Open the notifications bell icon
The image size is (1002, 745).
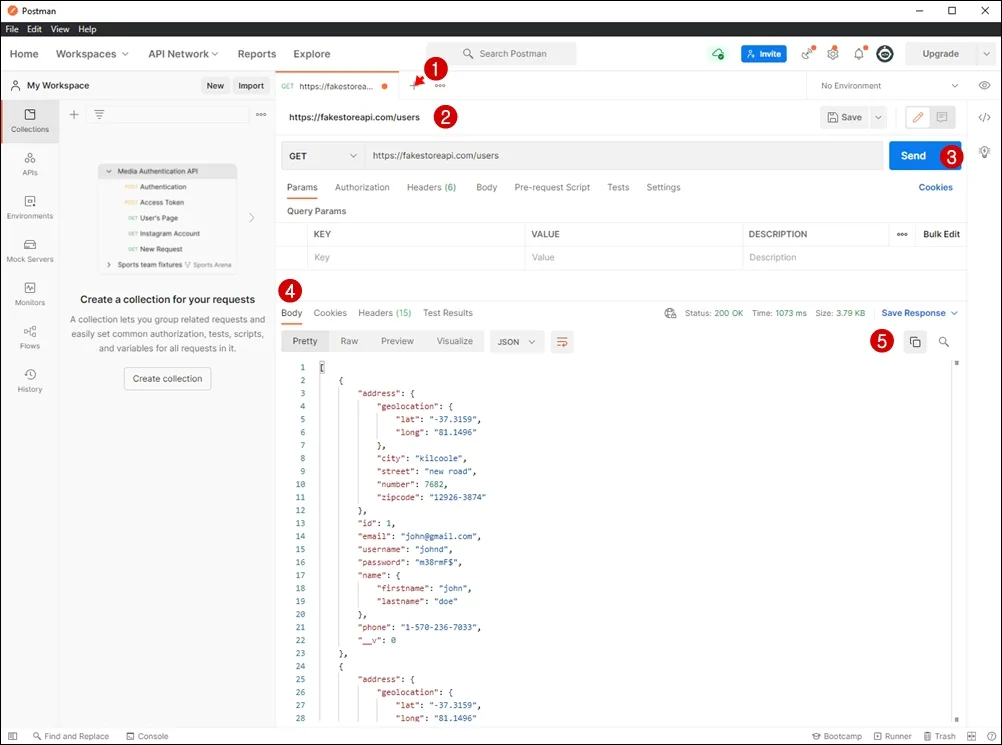[858, 54]
